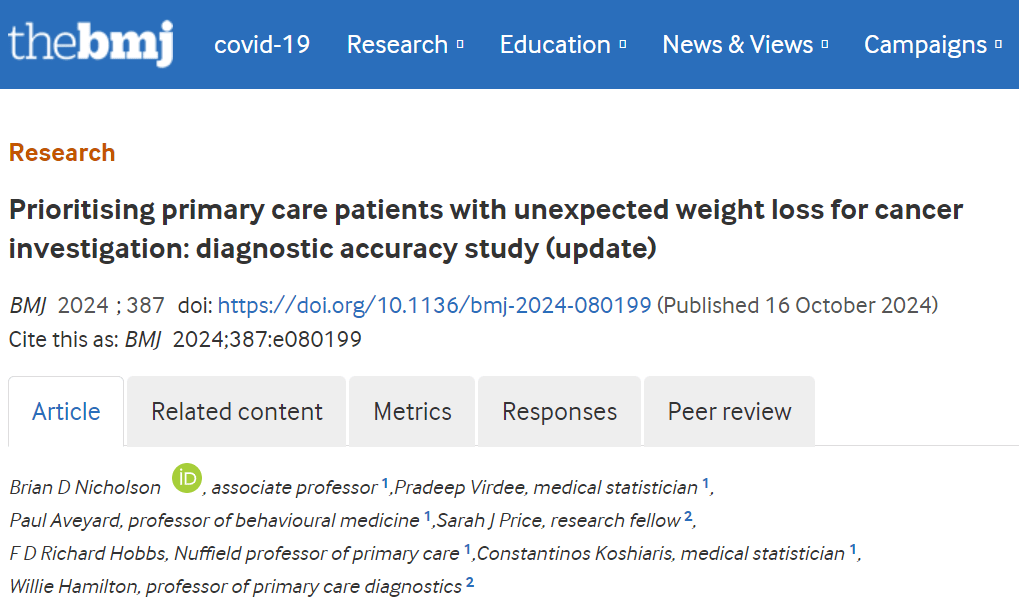Switch to the Related content tab
Screen dimensions: 1019x603
click(237, 411)
